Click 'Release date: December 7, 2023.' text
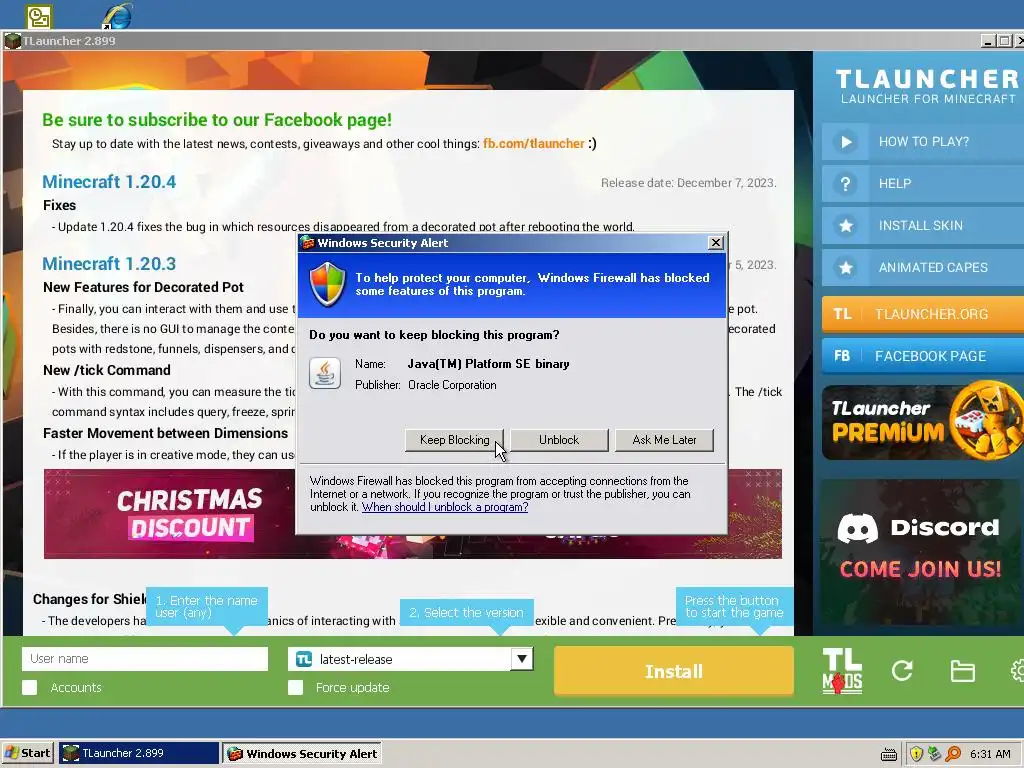Image resolution: width=1024 pixels, height=768 pixels. click(x=688, y=183)
